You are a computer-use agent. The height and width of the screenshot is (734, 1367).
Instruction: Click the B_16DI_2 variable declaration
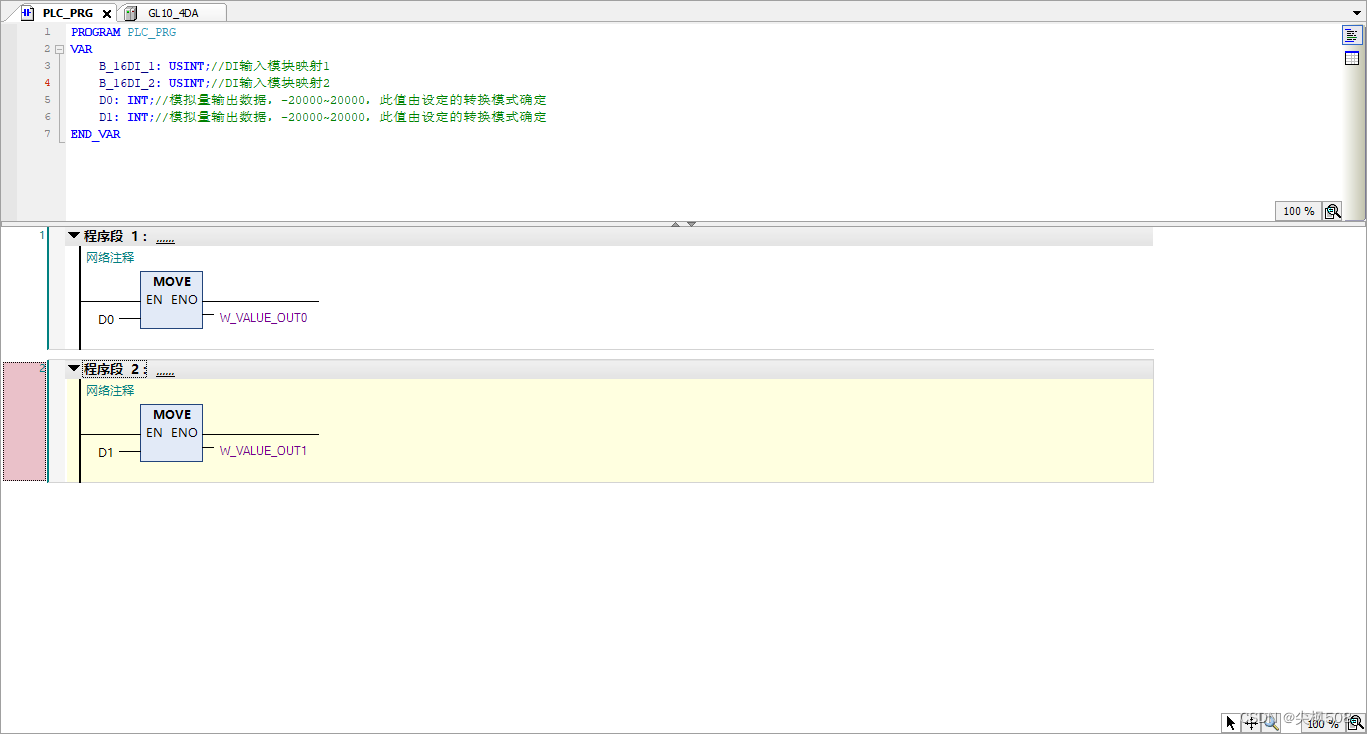(x=215, y=83)
